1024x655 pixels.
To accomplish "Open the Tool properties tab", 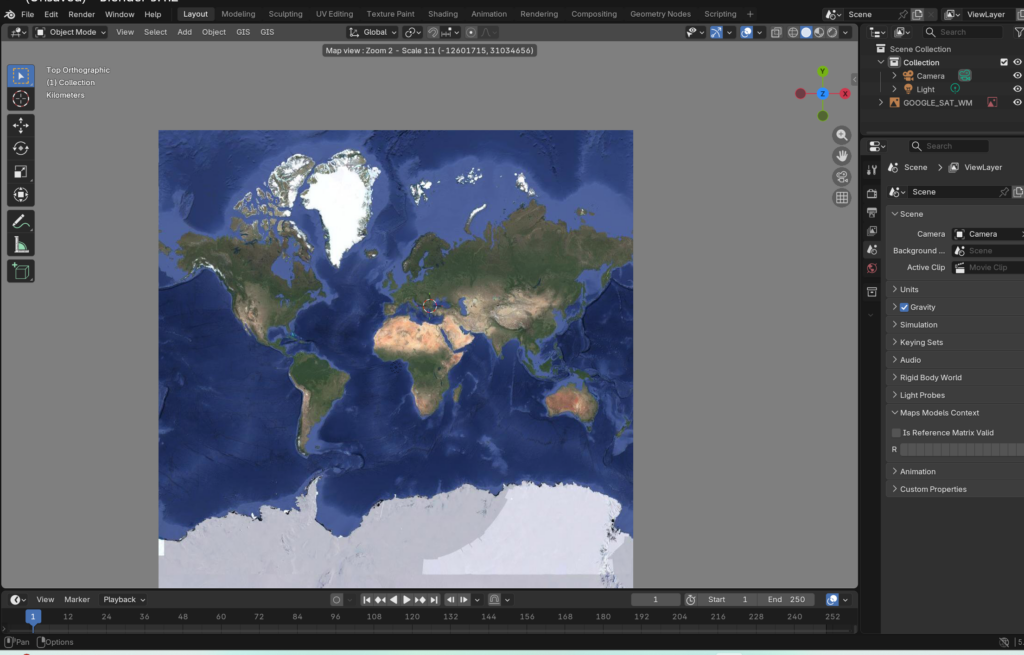I will point(872,170).
